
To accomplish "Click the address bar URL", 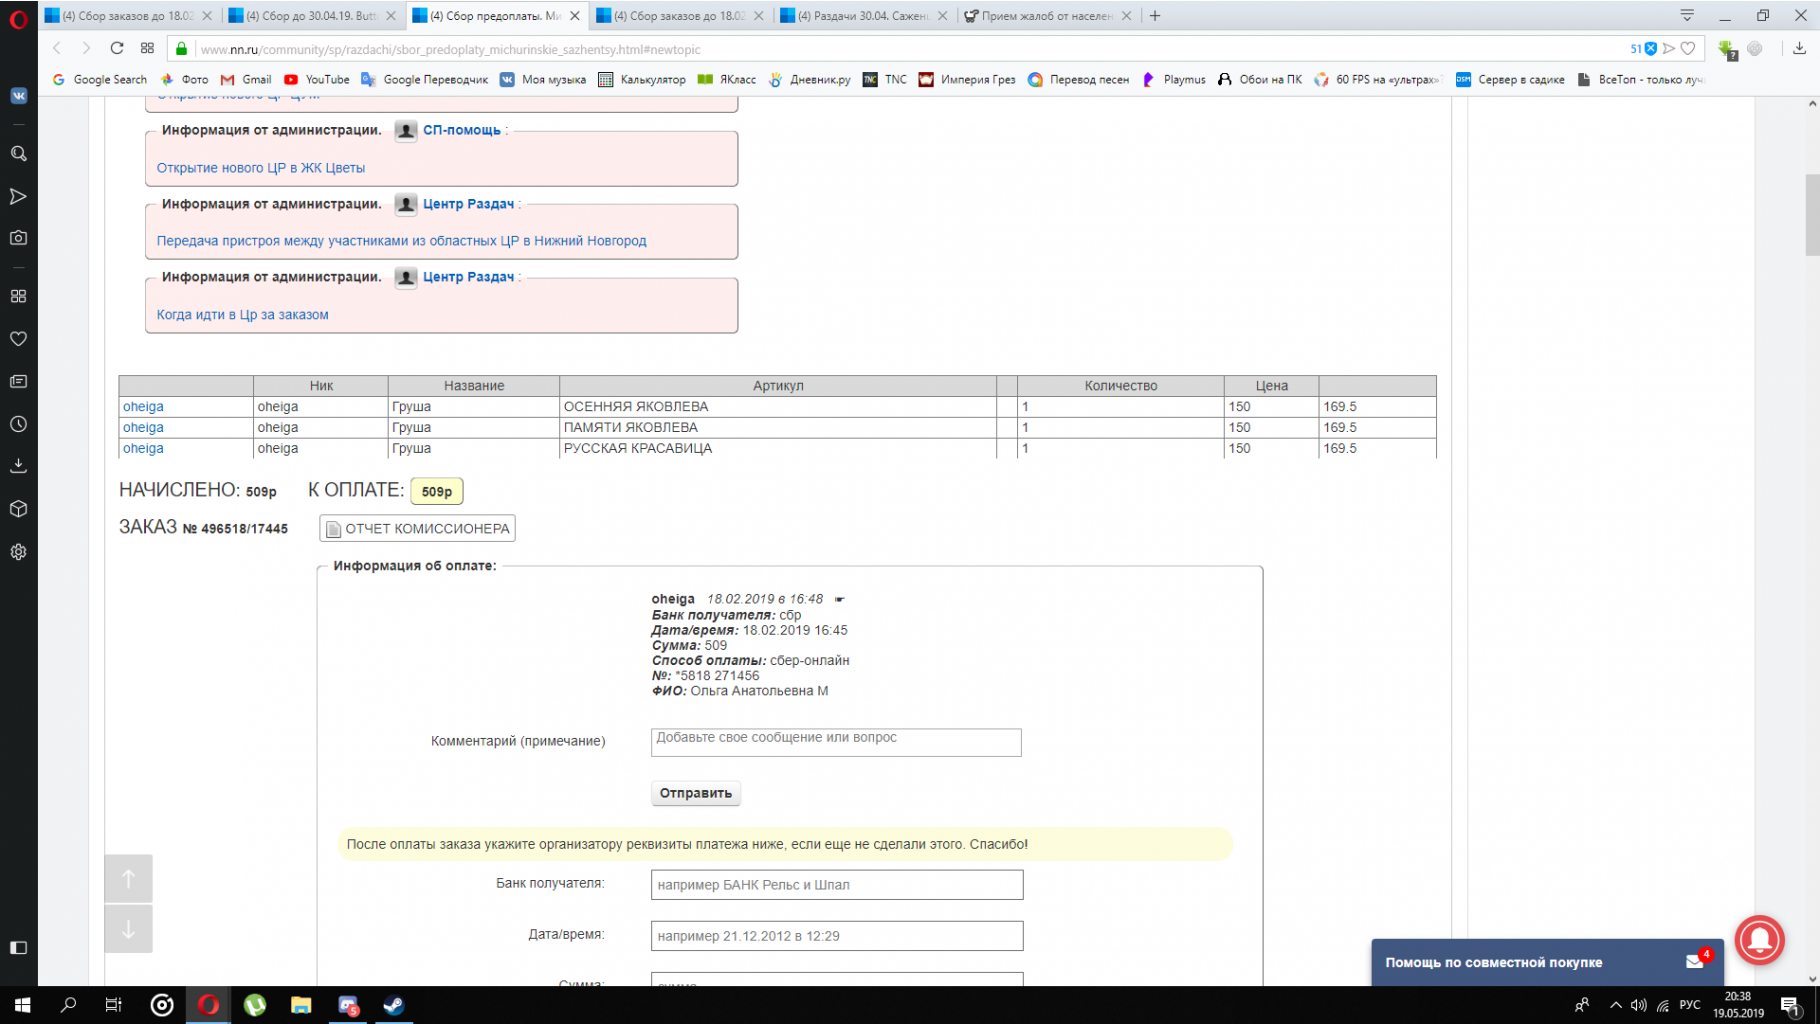I will tap(450, 49).
